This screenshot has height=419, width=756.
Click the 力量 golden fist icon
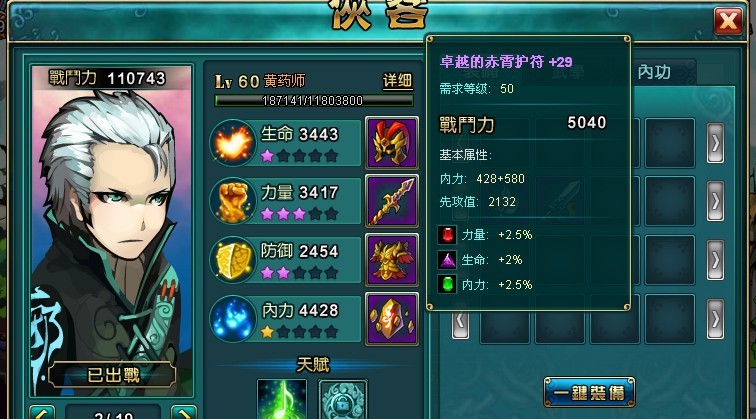233,201
